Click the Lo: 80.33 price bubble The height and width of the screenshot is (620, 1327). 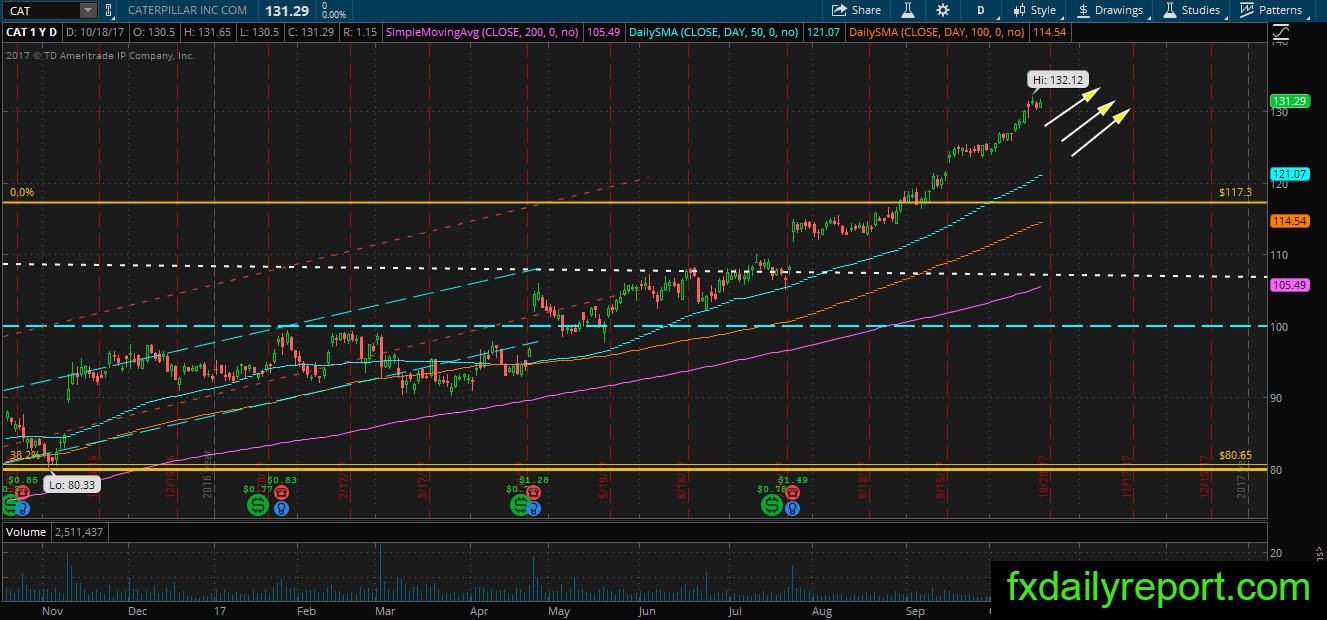tap(71, 483)
